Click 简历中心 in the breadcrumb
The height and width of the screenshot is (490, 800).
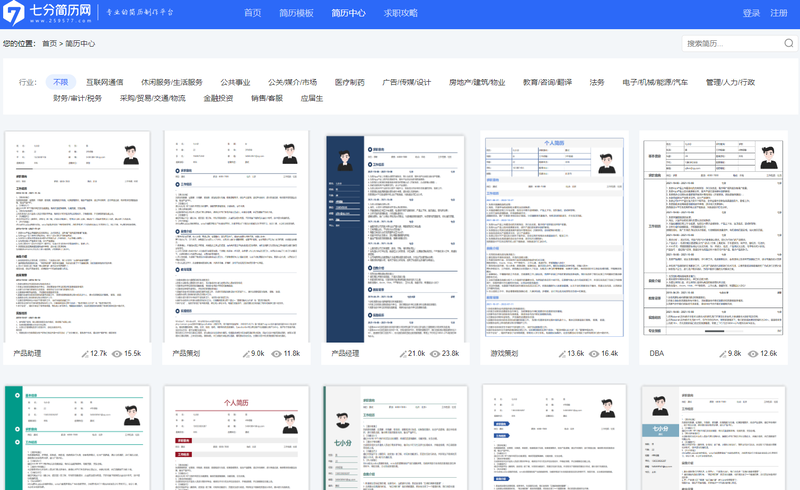80,43
